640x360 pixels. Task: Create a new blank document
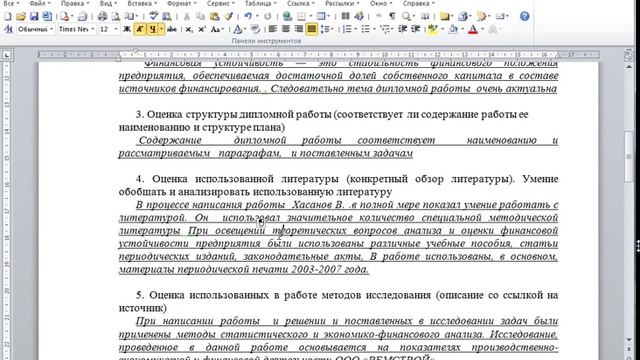pos(8,16)
